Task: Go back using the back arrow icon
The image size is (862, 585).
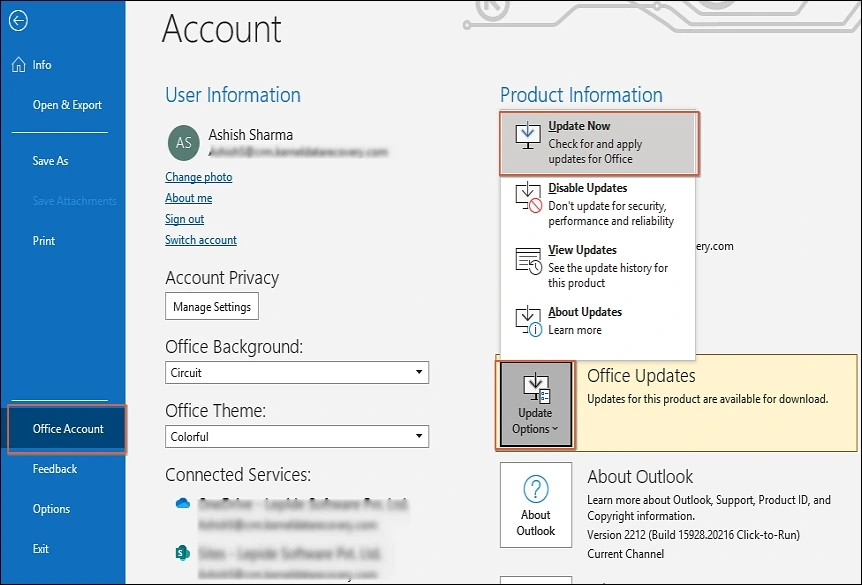Action: click(x=18, y=21)
